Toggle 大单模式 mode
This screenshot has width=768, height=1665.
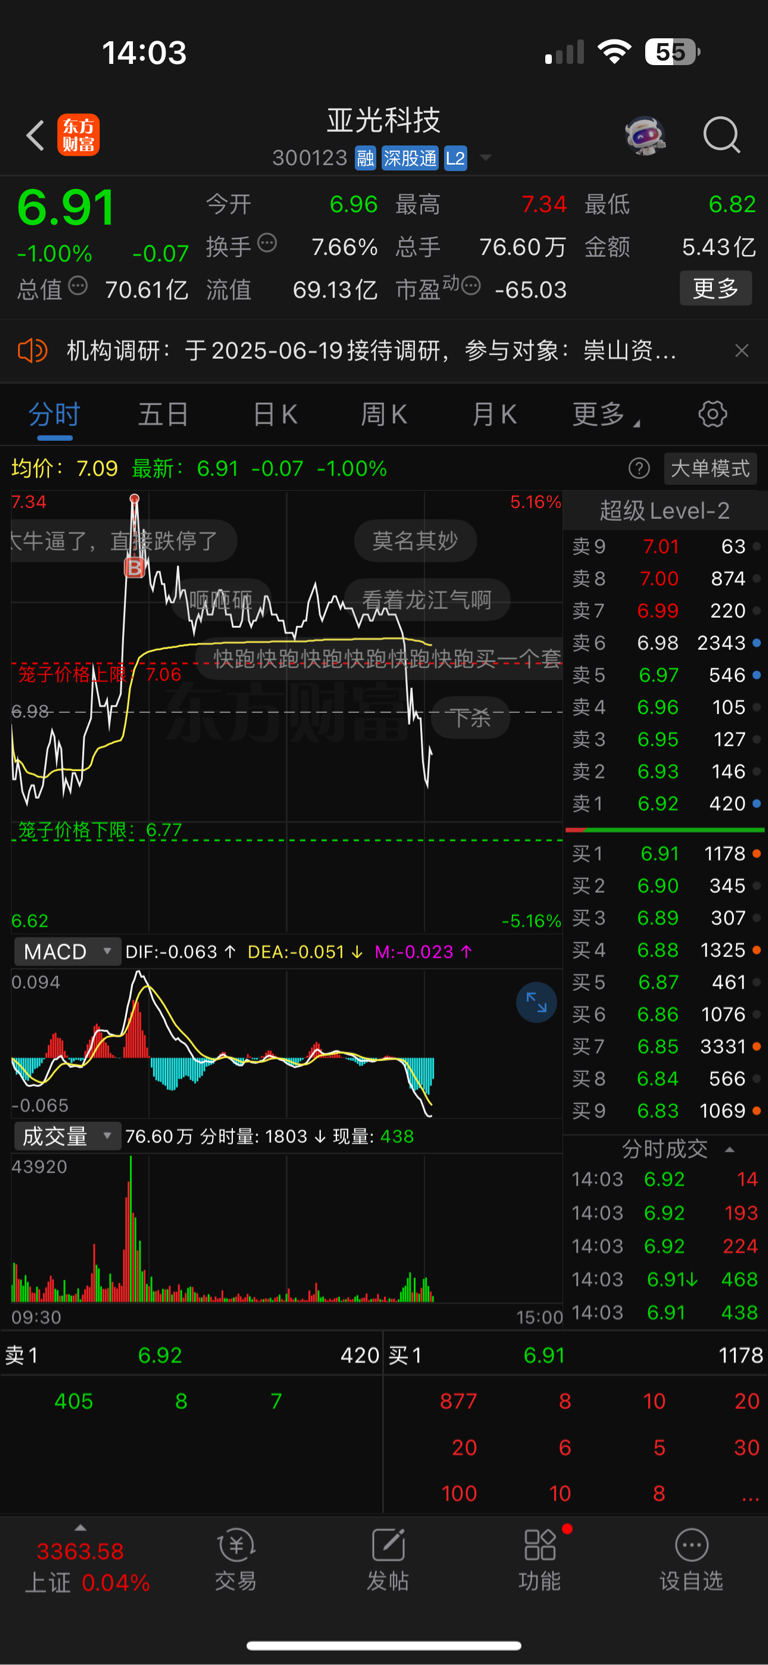point(710,468)
